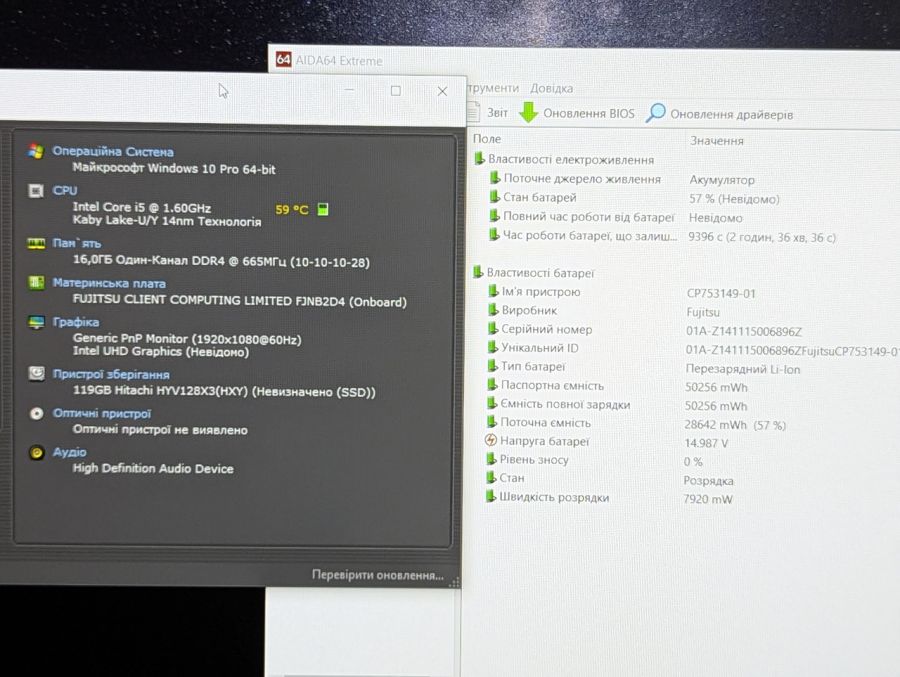
Task: Maximize the system summary window
Action: coord(395,91)
